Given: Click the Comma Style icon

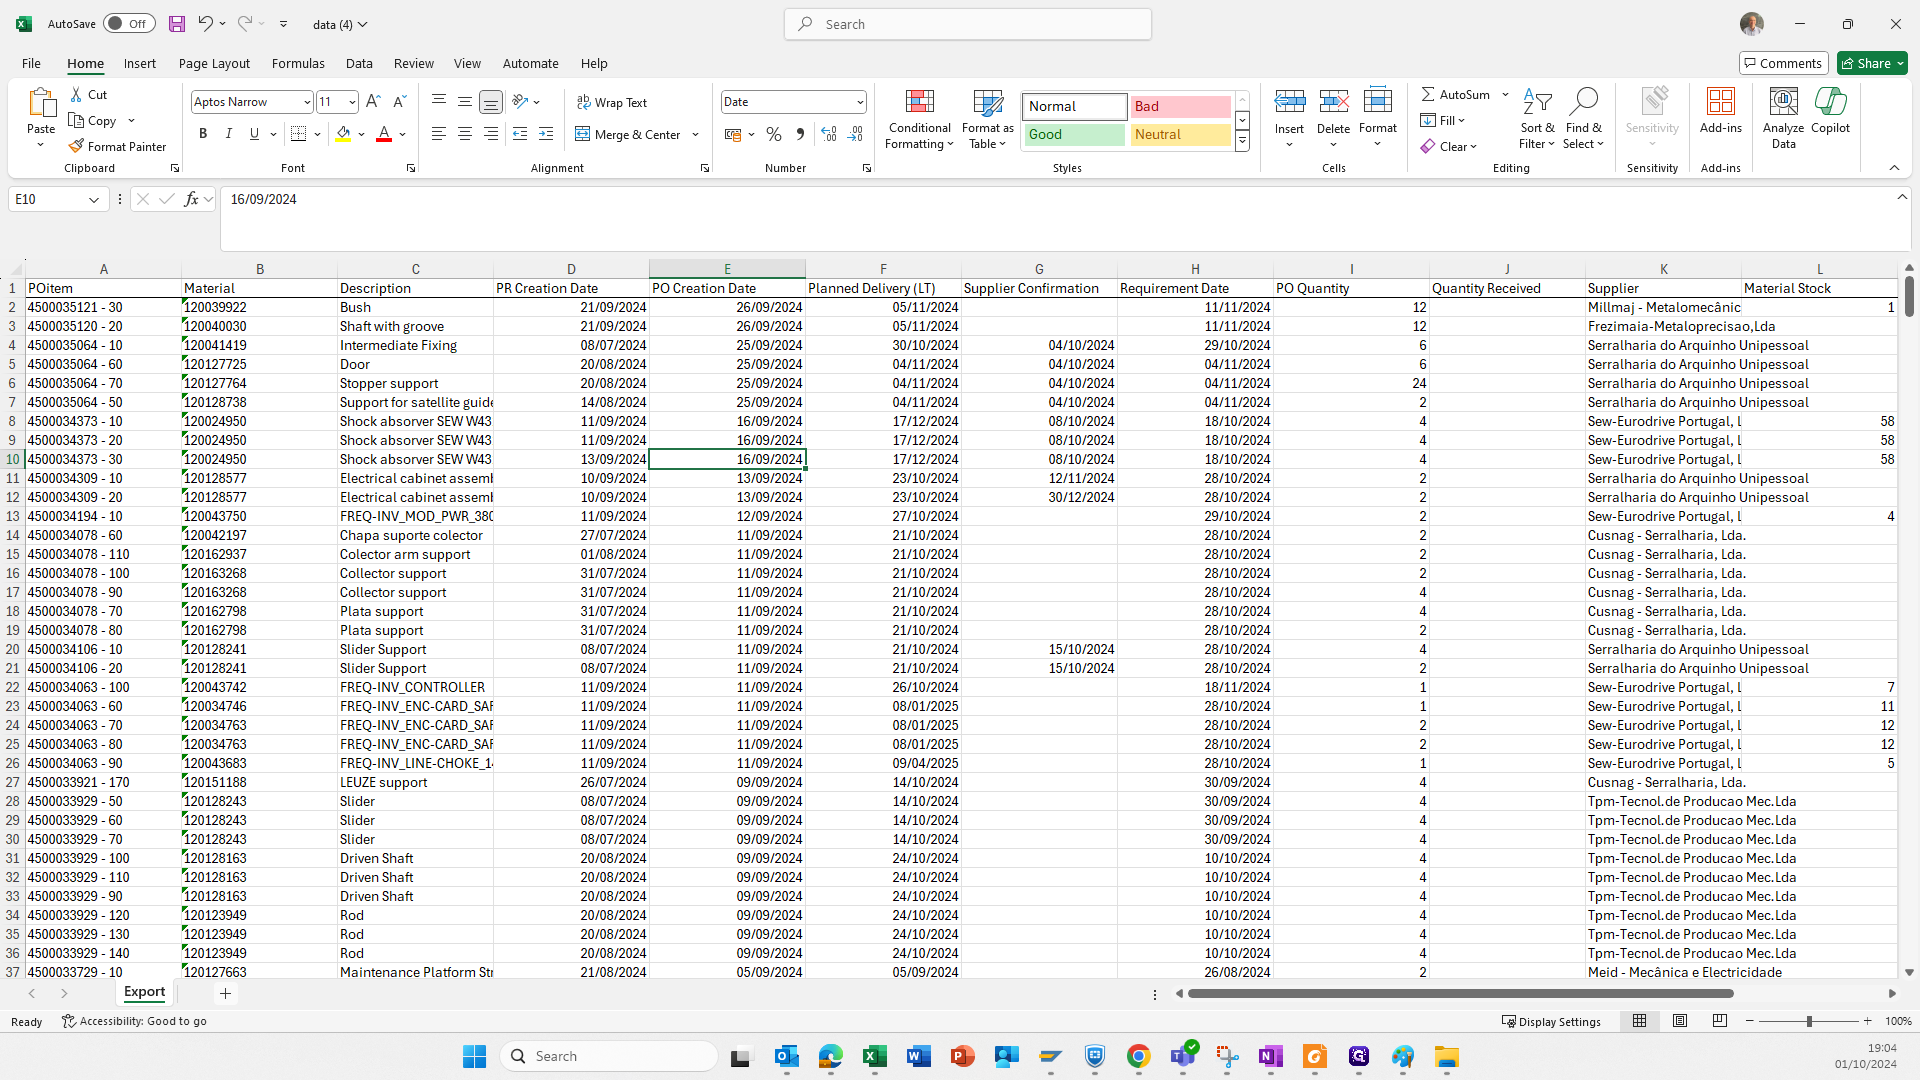Looking at the screenshot, I should point(800,134).
